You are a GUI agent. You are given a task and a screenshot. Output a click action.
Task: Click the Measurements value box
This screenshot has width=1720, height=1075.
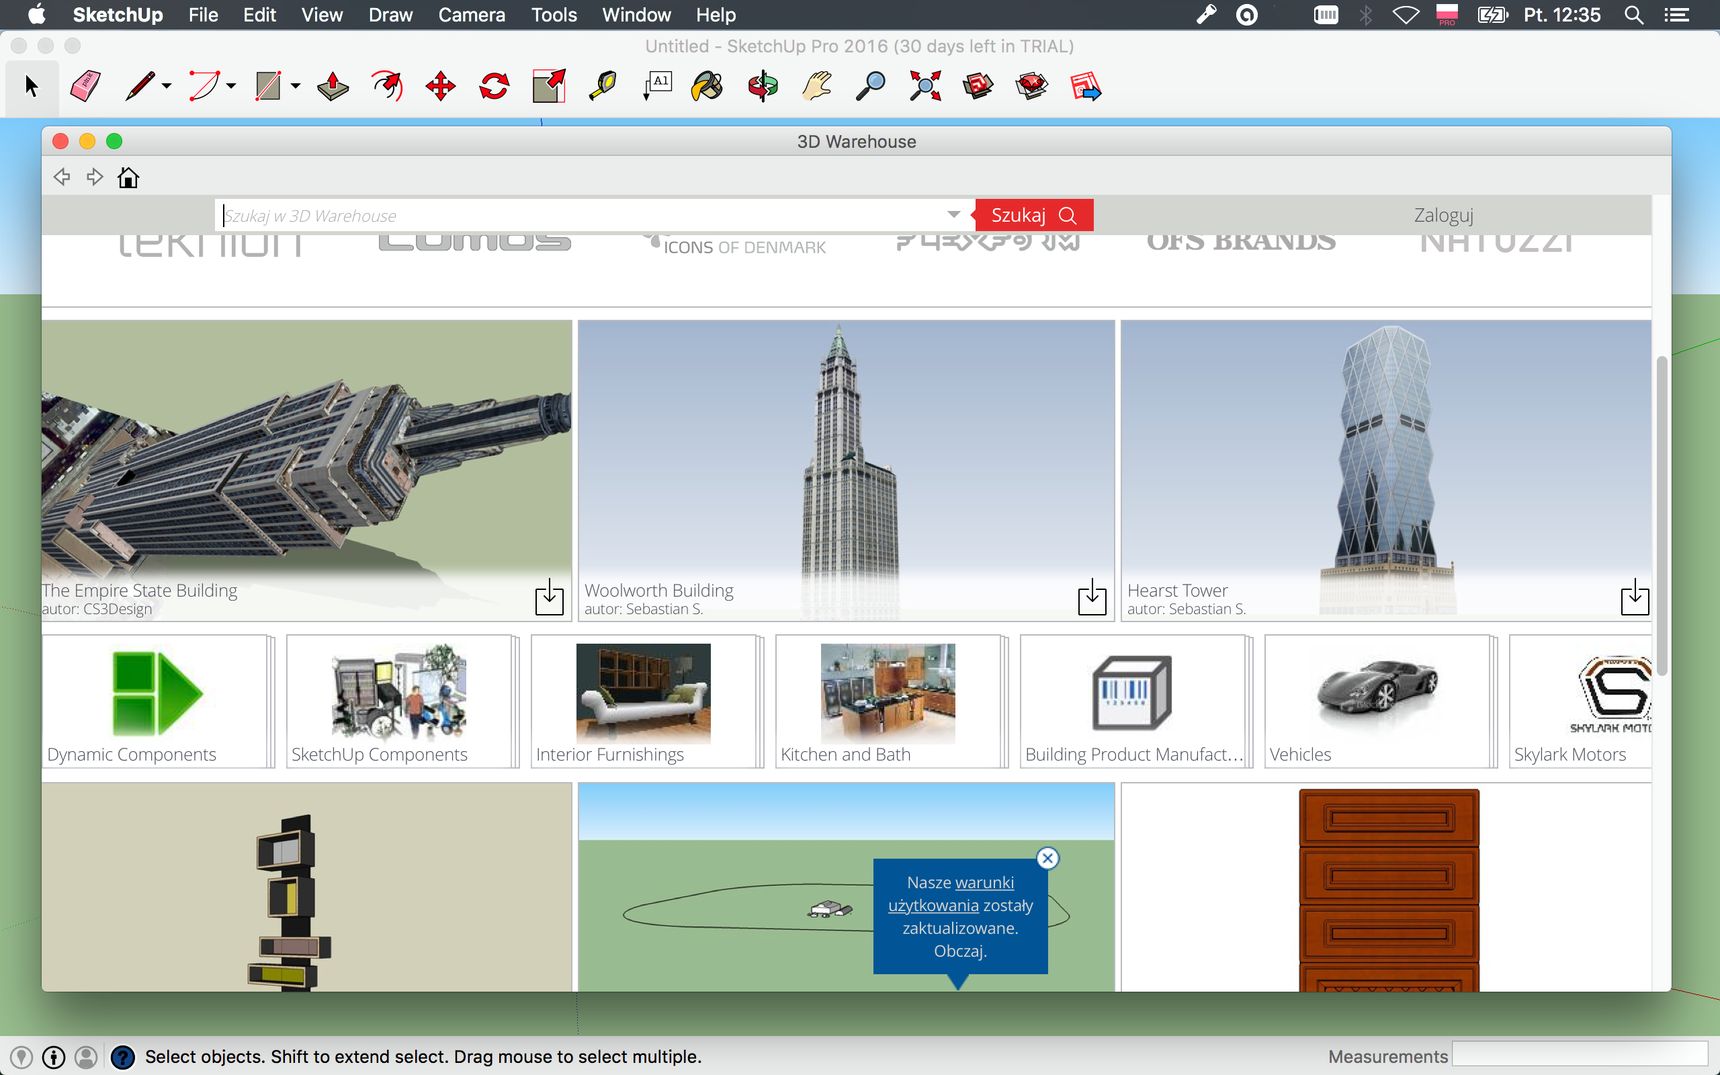[x=1580, y=1054]
